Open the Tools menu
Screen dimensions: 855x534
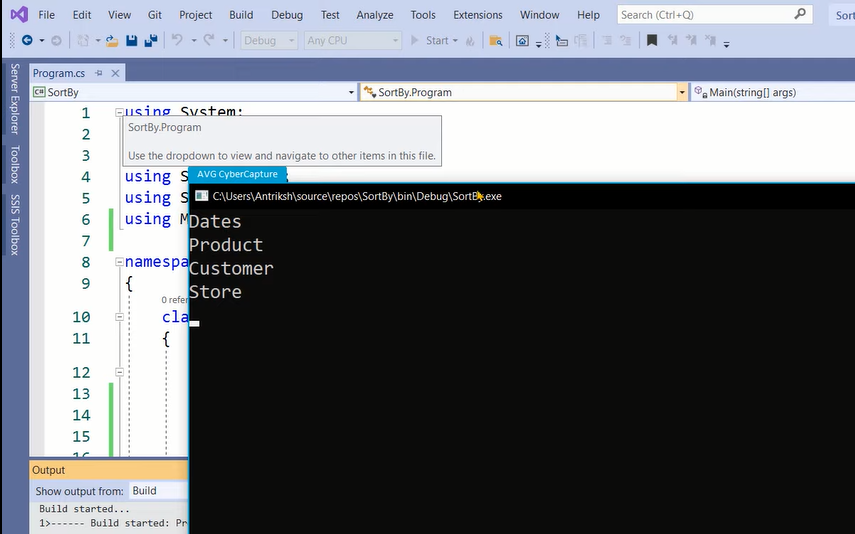click(423, 15)
